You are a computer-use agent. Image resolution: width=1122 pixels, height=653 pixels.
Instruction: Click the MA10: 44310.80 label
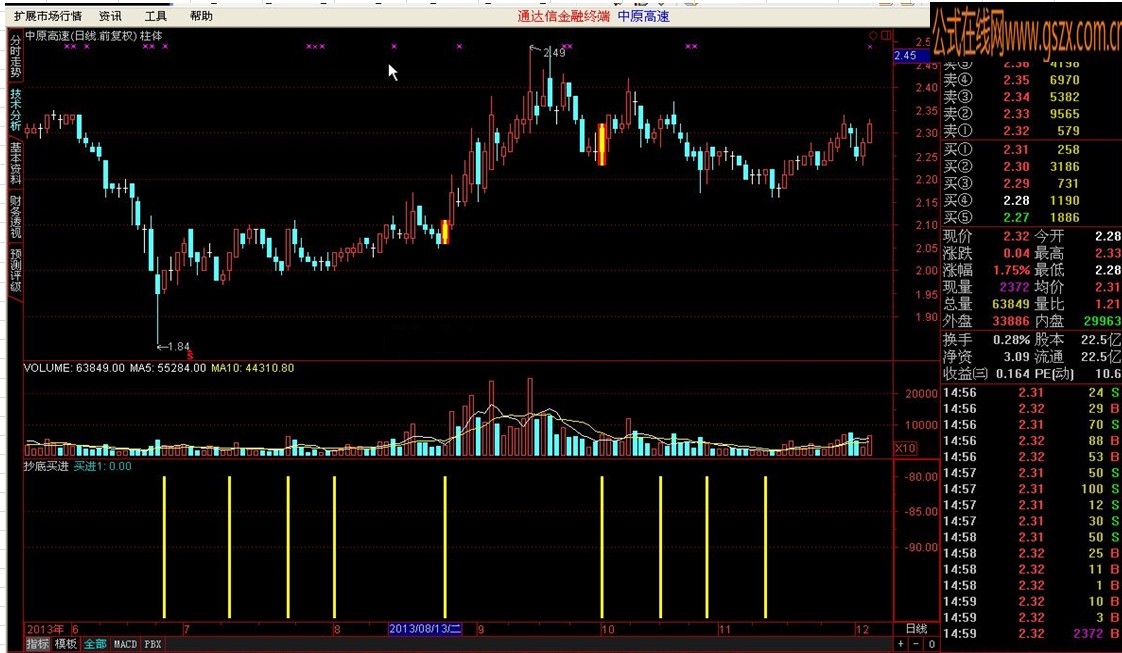(x=251, y=368)
